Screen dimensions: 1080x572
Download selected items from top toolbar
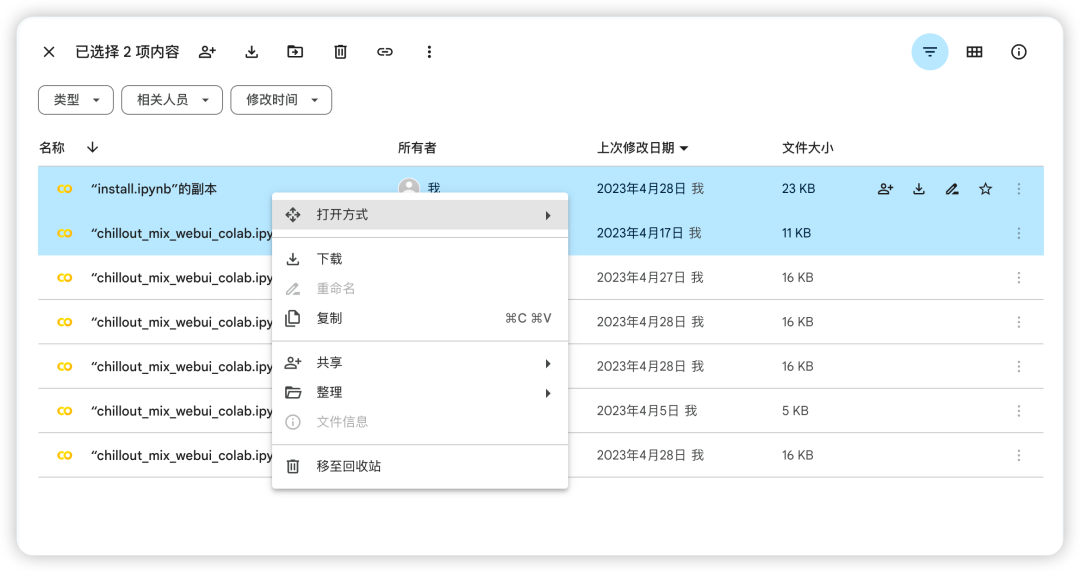point(251,52)
